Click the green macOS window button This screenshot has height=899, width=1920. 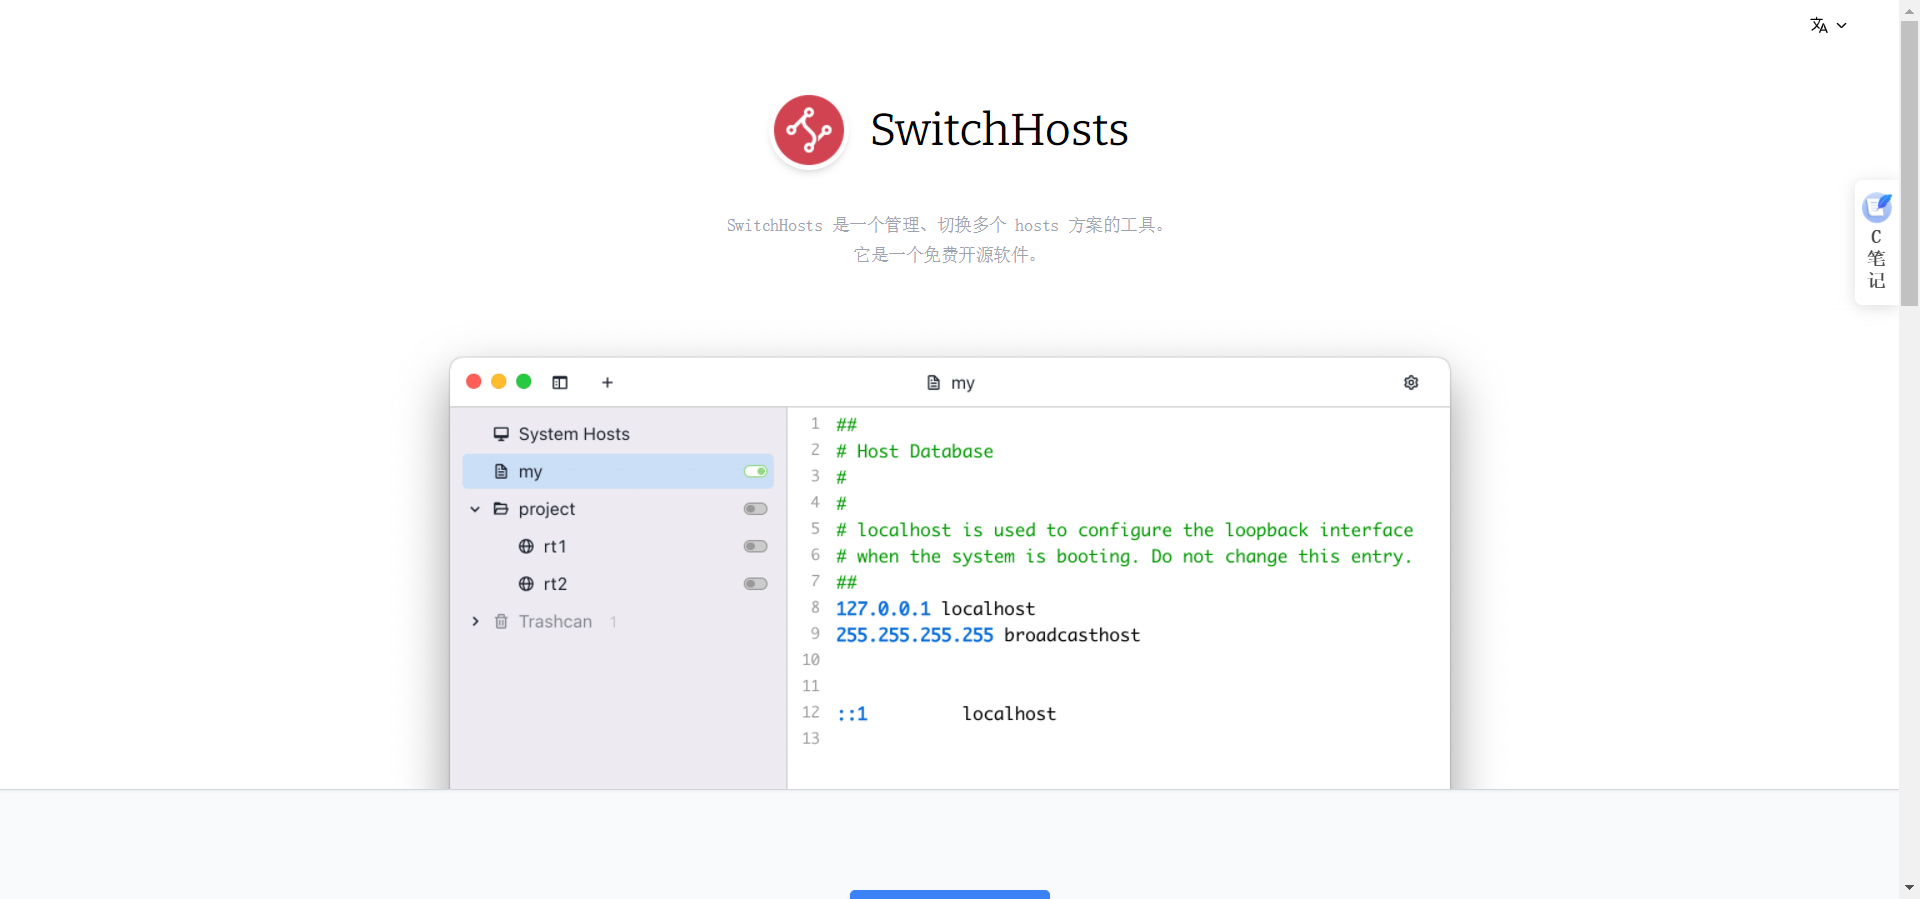coord(524,382)
